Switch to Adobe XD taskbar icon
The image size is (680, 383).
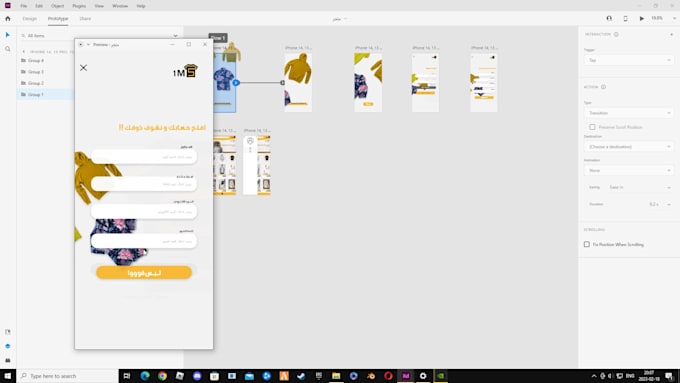[x=405, y=376]
